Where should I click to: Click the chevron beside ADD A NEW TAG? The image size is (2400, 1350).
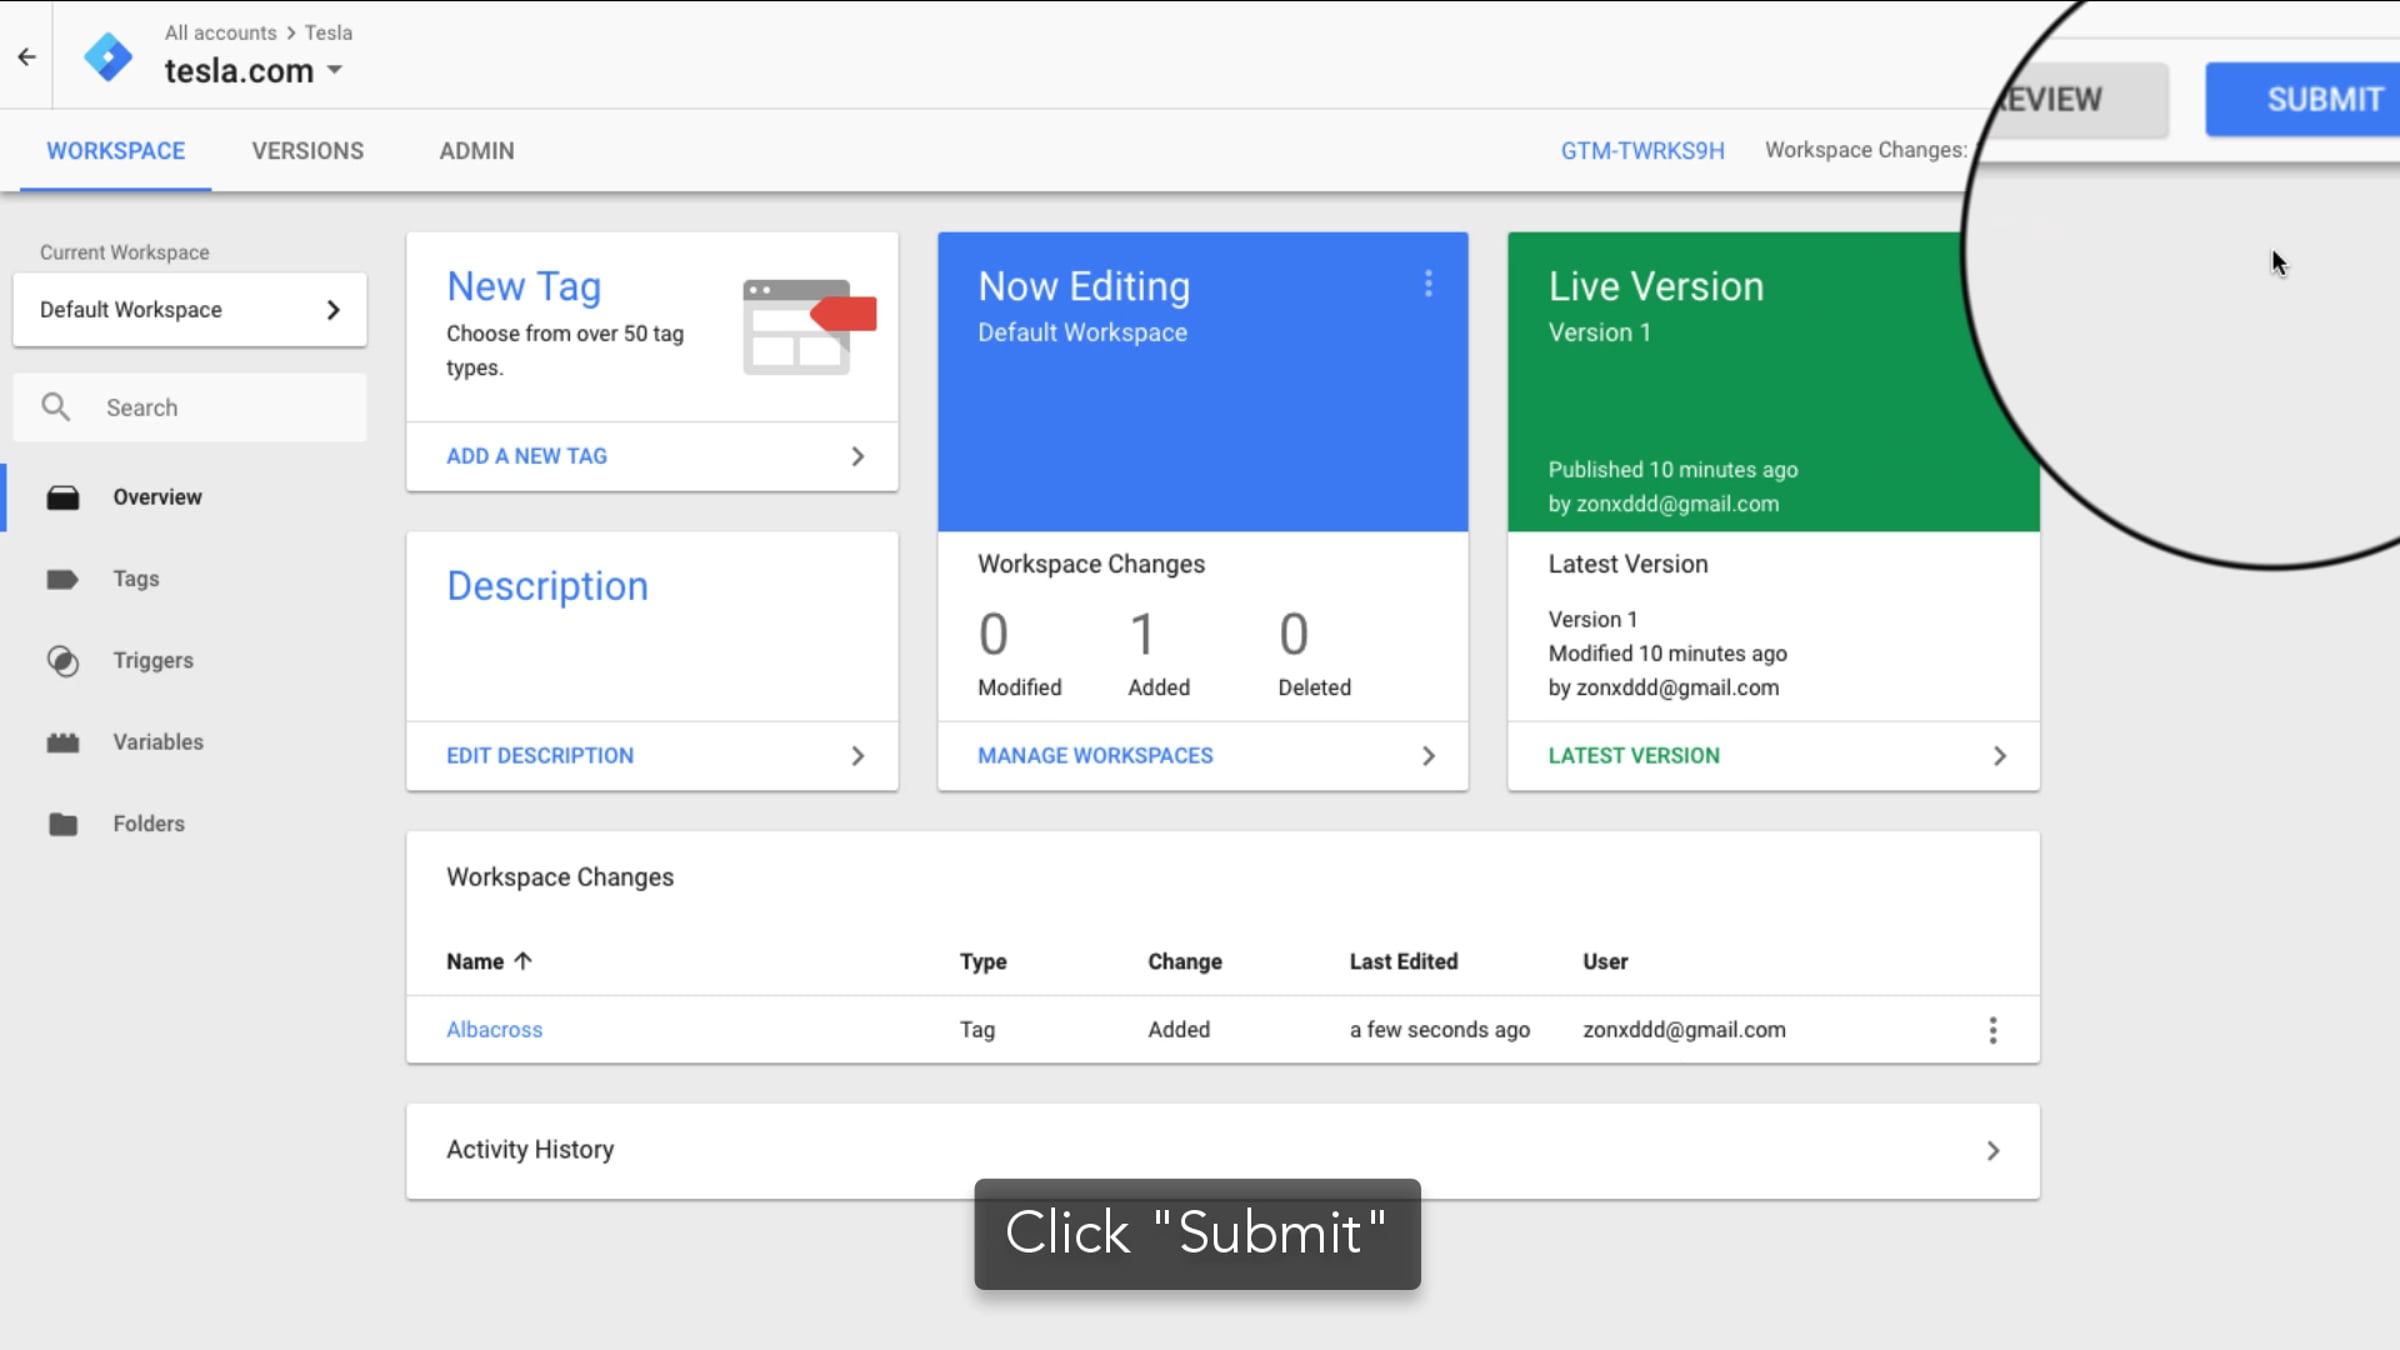point(858,456)
